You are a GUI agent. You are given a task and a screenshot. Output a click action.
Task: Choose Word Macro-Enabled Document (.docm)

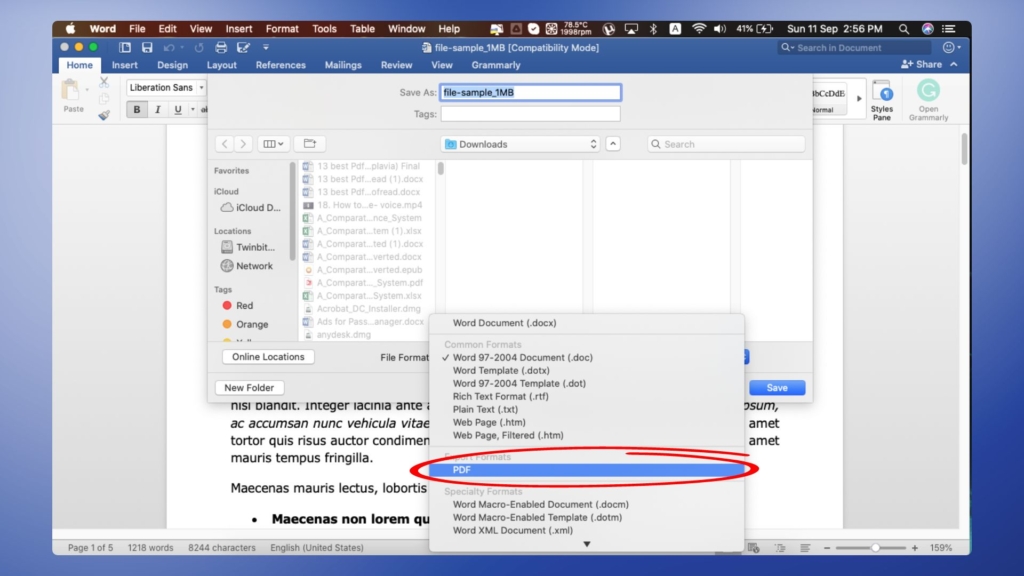pyautogui.click(x=586, y=505)
